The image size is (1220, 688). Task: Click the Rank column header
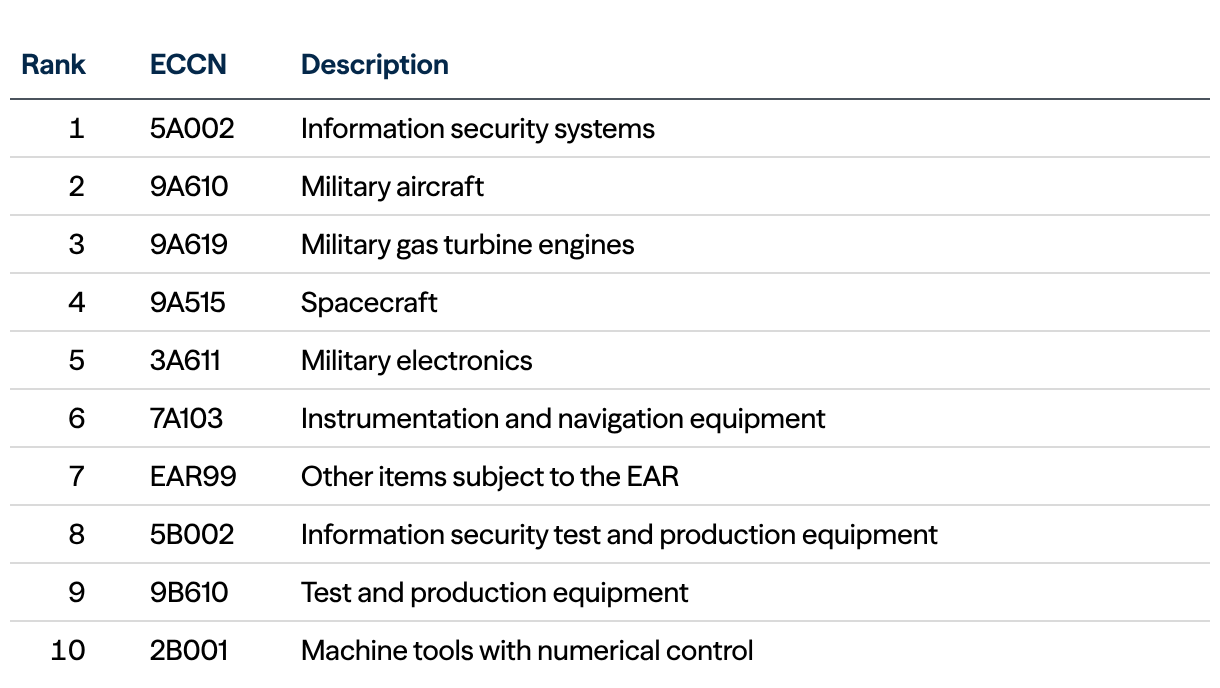[x=54, y=65]
